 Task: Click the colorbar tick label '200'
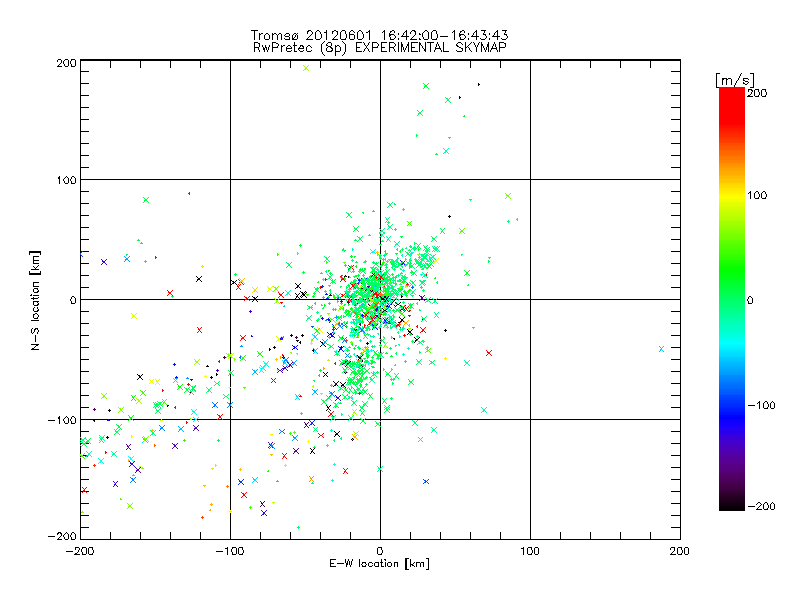[x=757, y=93]
